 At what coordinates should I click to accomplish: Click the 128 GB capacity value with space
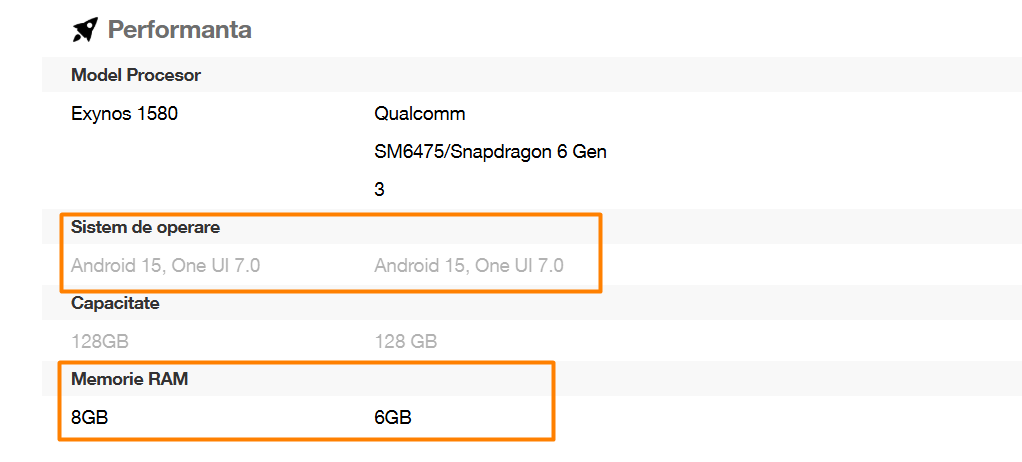pos(405,341)
